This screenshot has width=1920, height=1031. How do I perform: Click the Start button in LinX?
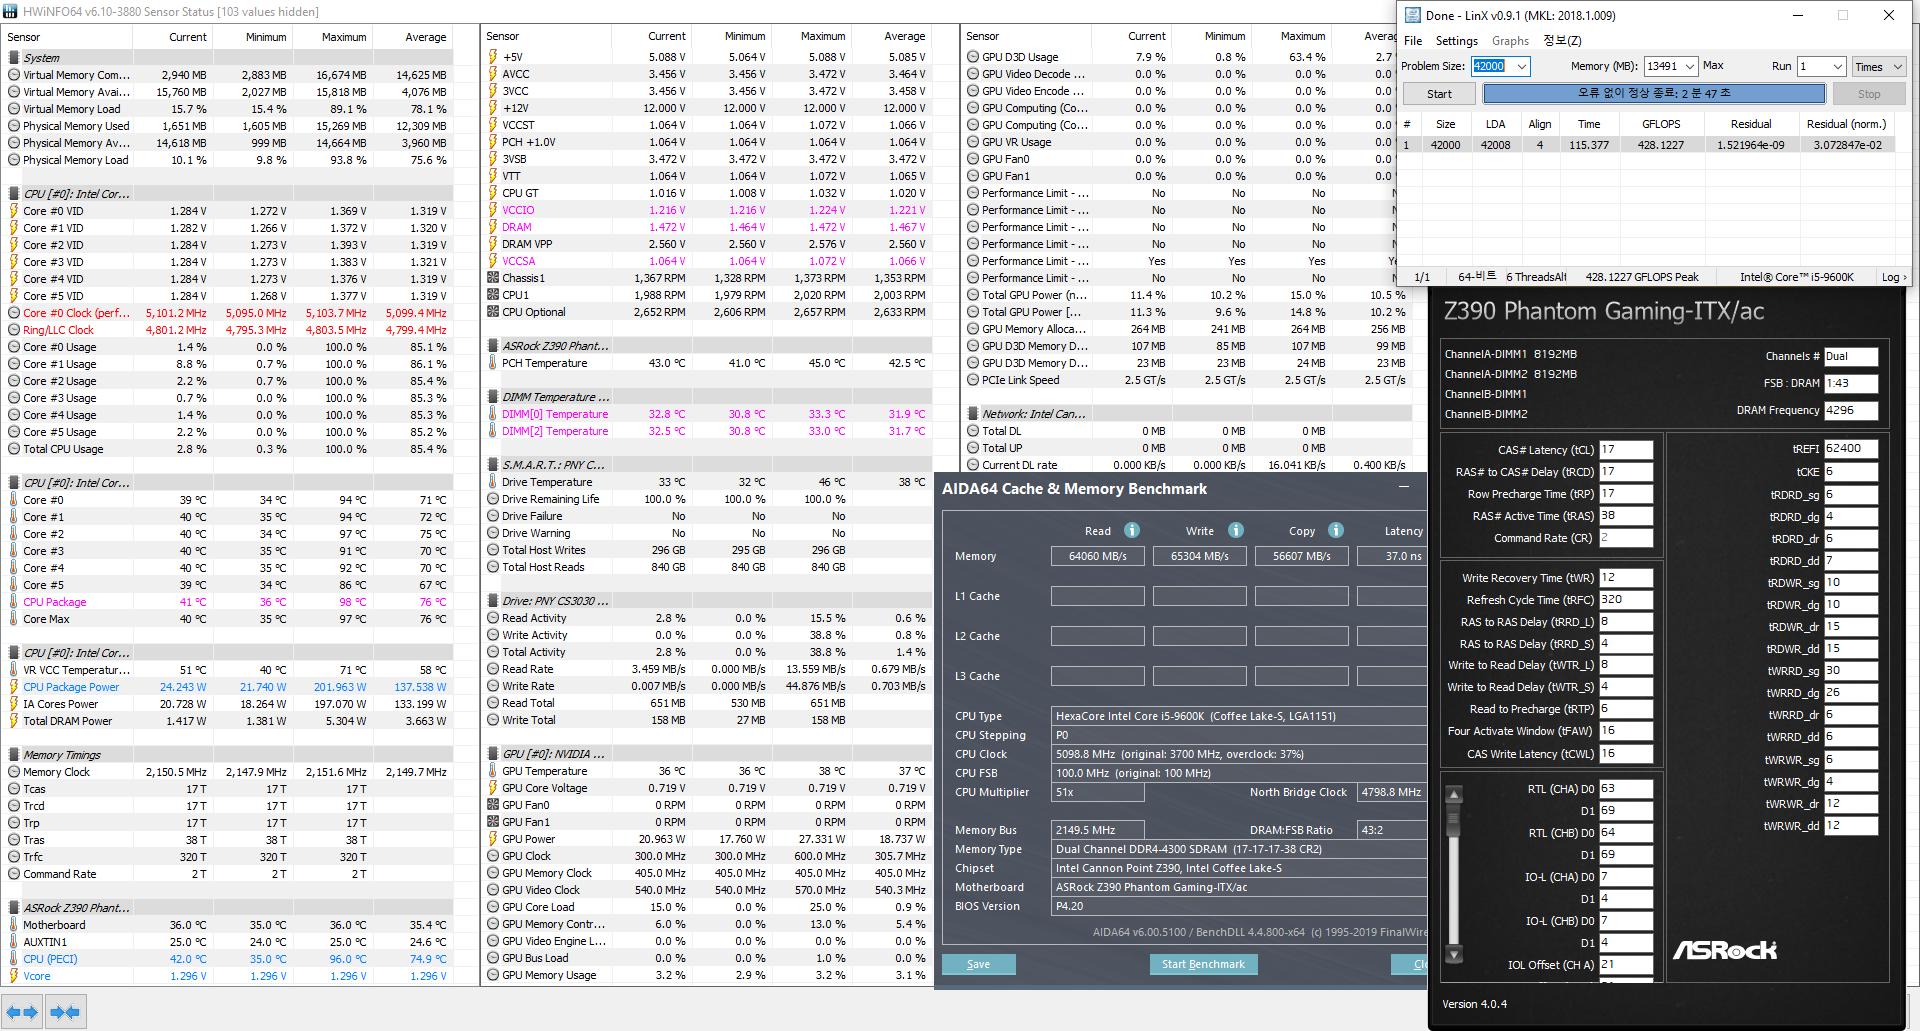[1439, 94]
